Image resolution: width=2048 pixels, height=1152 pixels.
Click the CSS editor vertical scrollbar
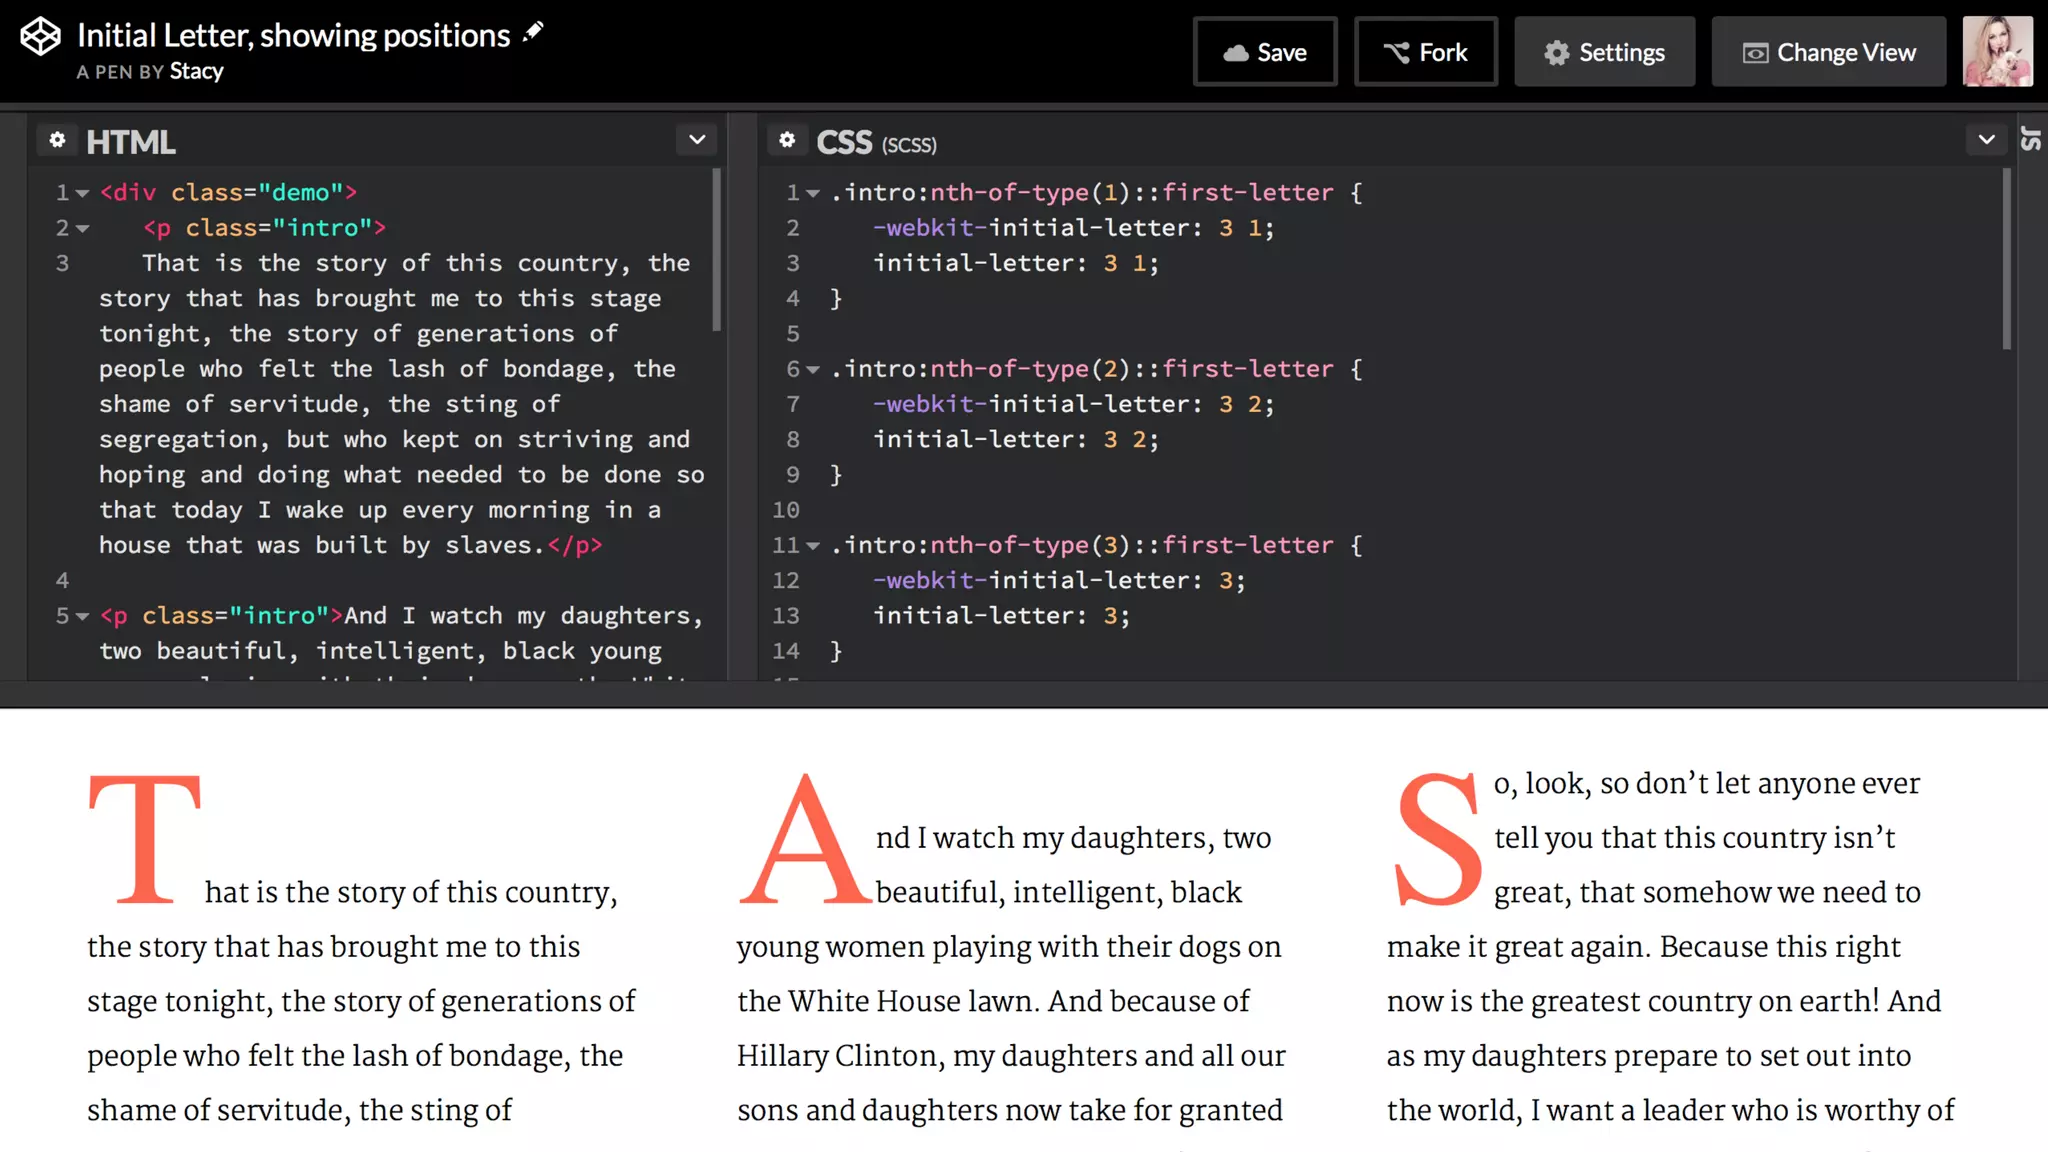point(2006,260)
